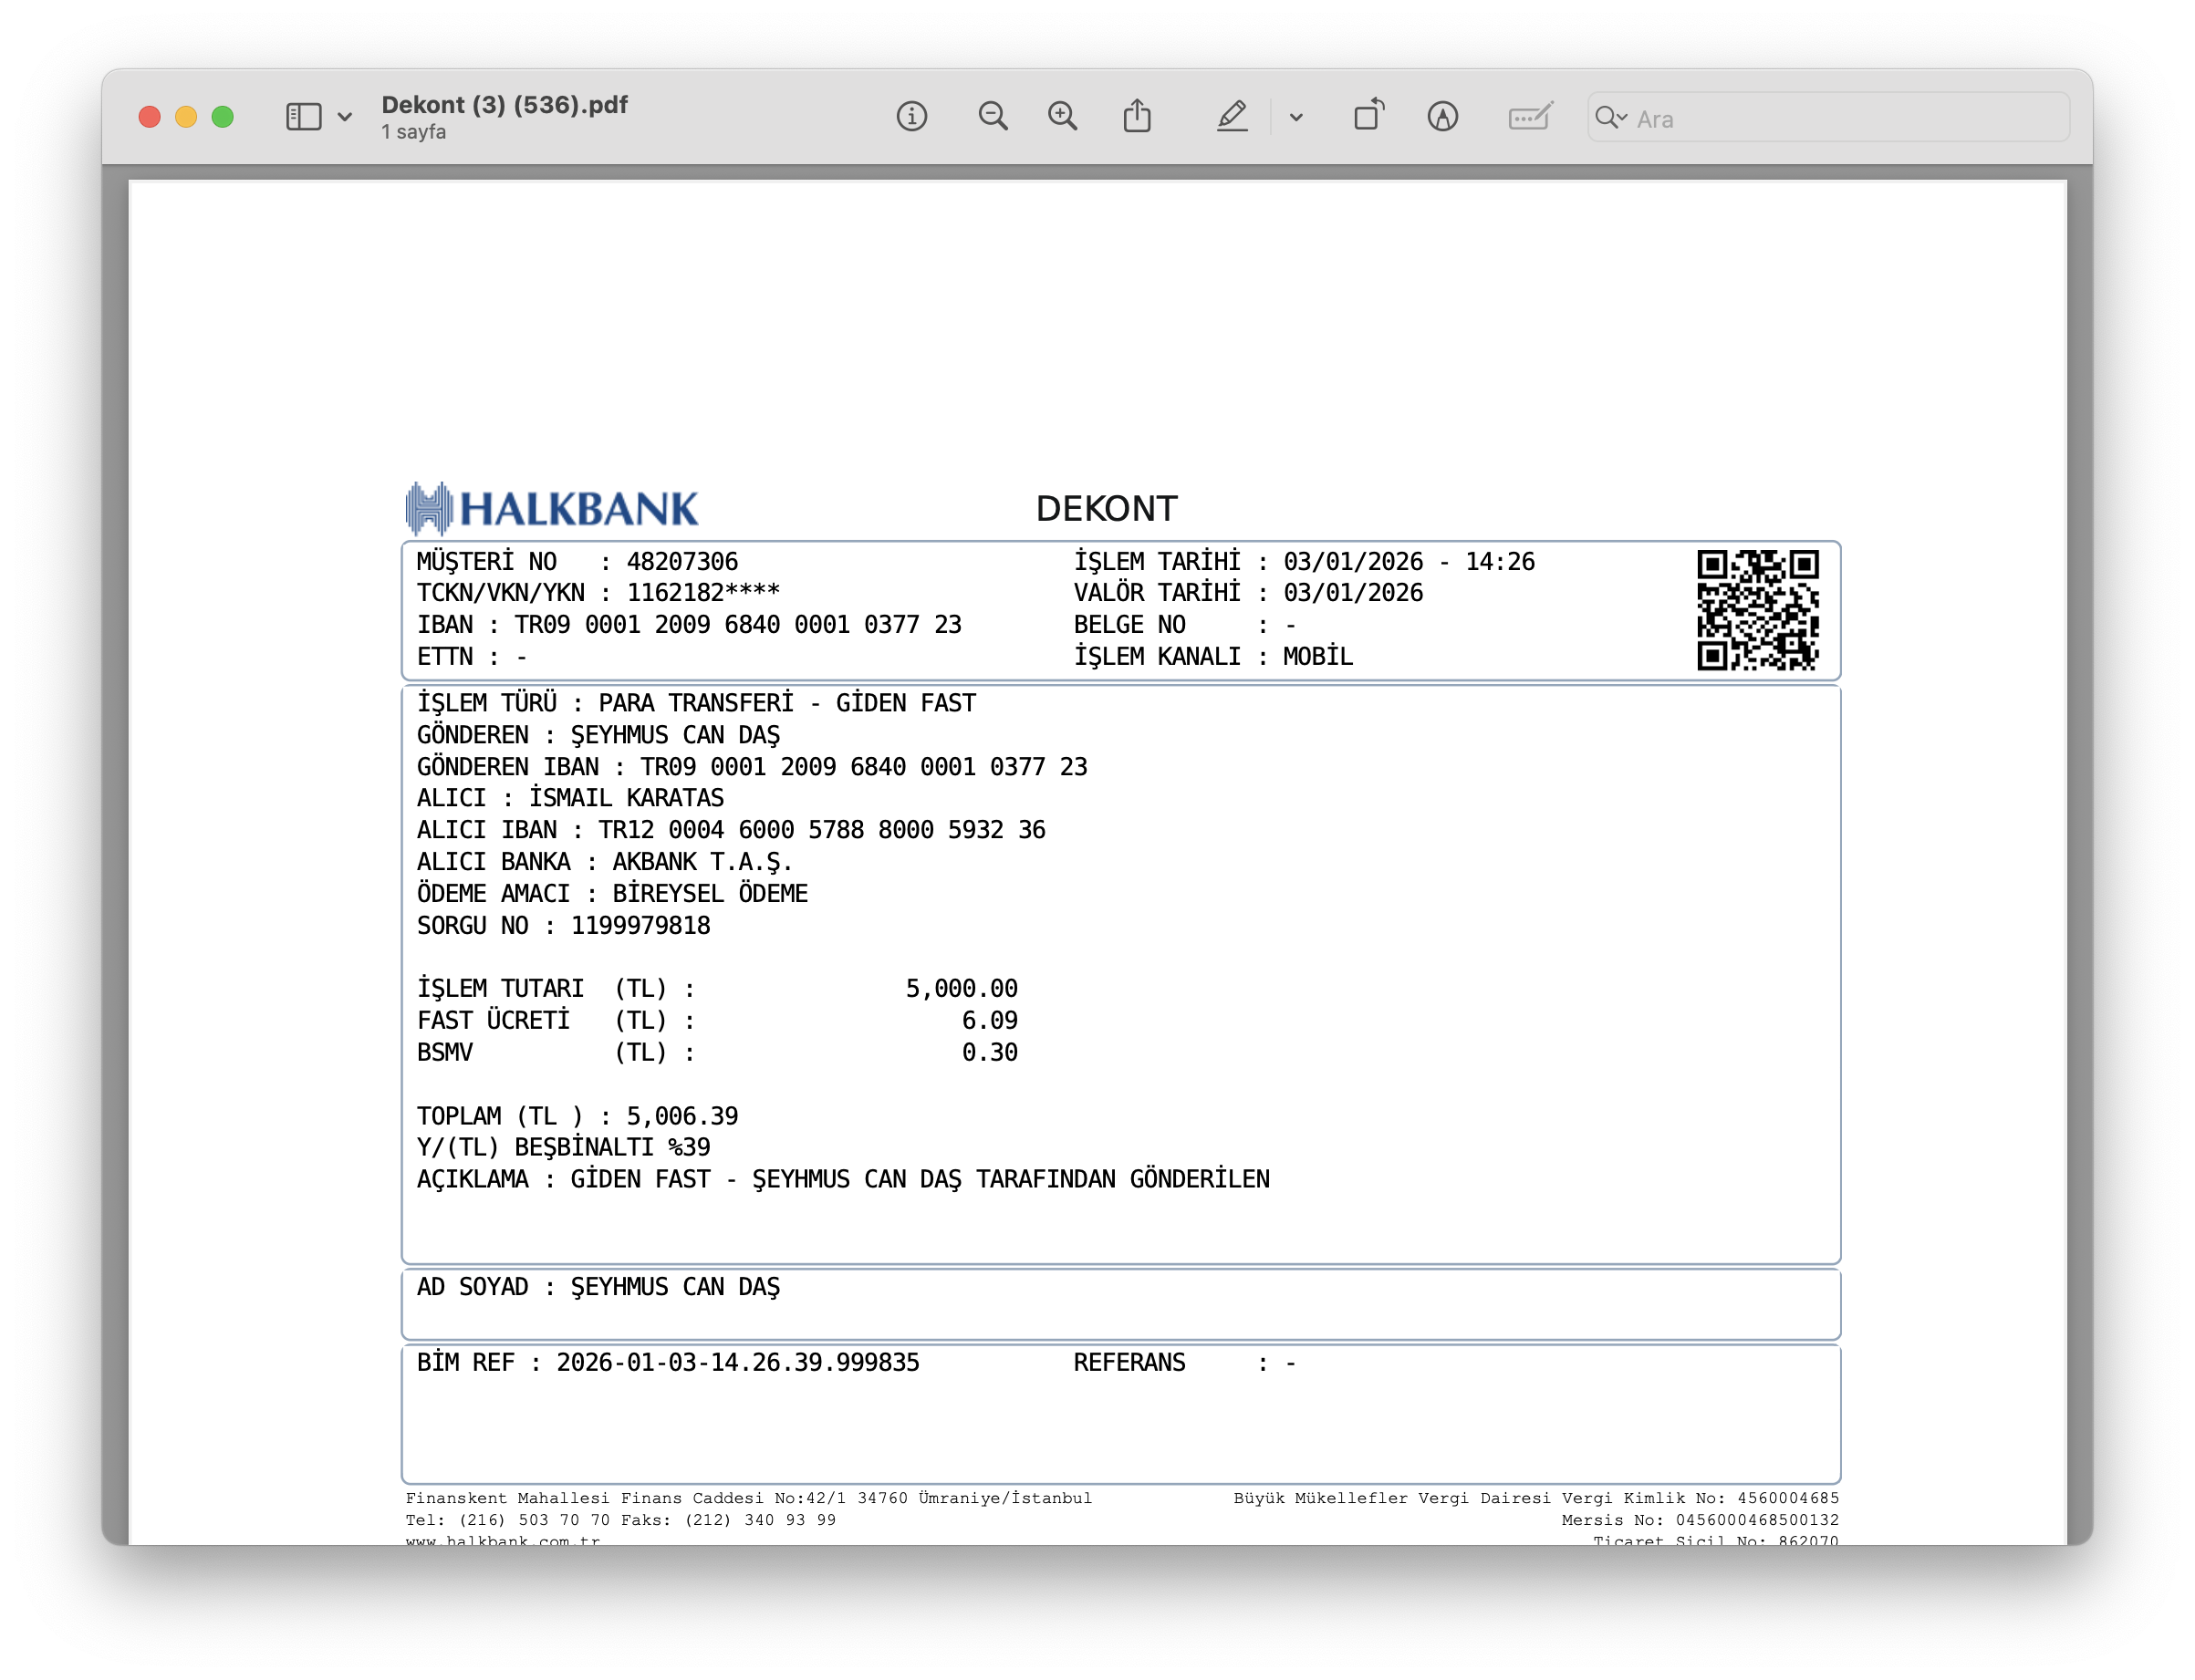Minimize the Preview window
2195x1680 pixels.
click(186, 117)
